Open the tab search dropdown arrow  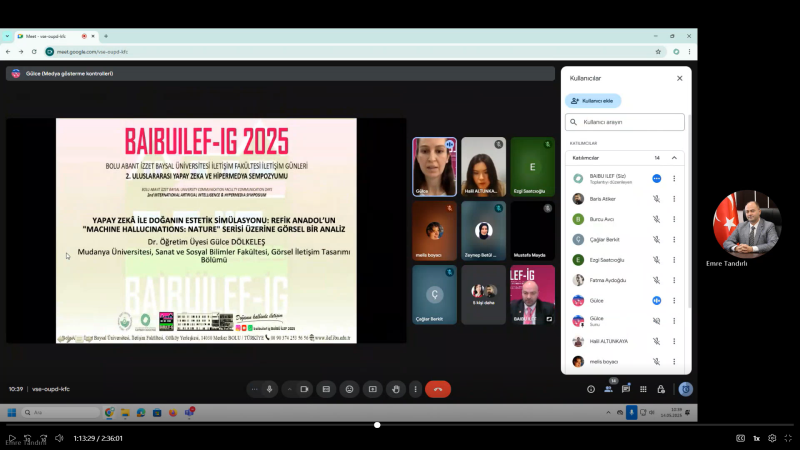click(7, 36)
